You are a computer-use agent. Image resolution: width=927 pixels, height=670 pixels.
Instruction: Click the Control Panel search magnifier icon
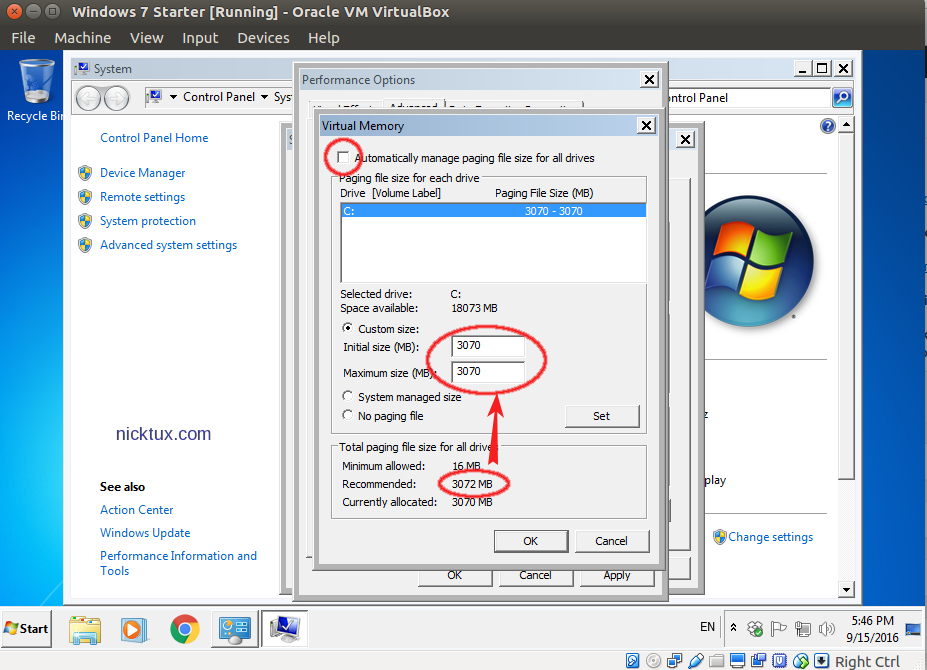[x=841, y=97]
